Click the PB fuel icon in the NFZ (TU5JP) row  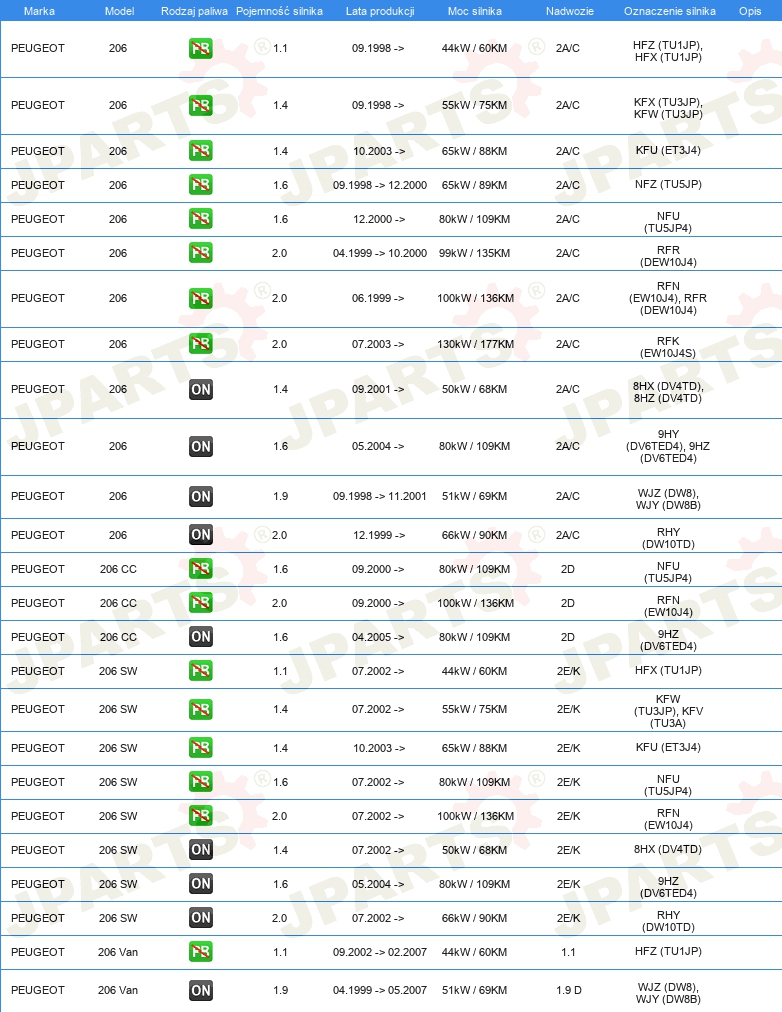click(x=201, y=185)
